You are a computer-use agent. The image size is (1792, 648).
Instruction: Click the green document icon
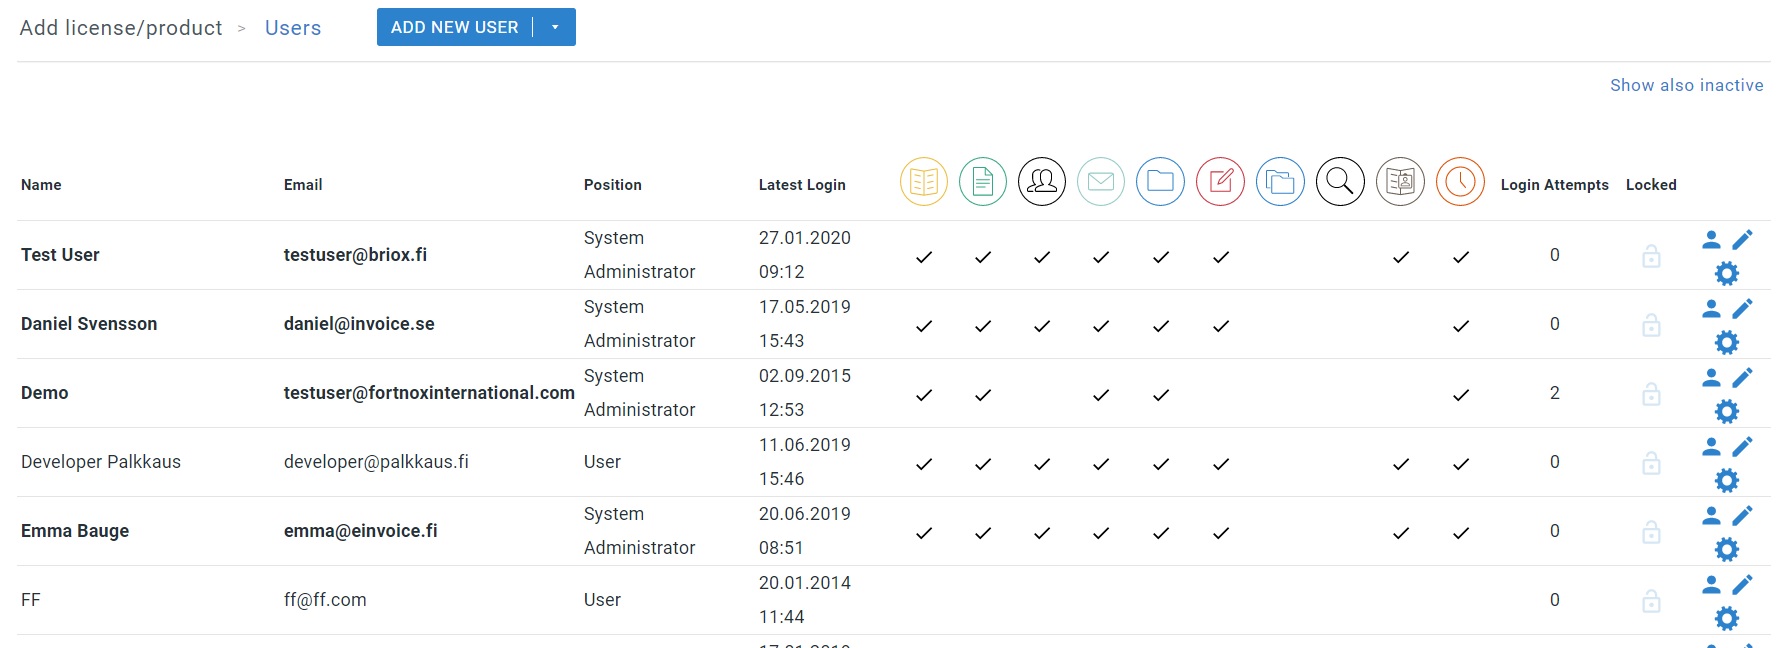point(982,182)
